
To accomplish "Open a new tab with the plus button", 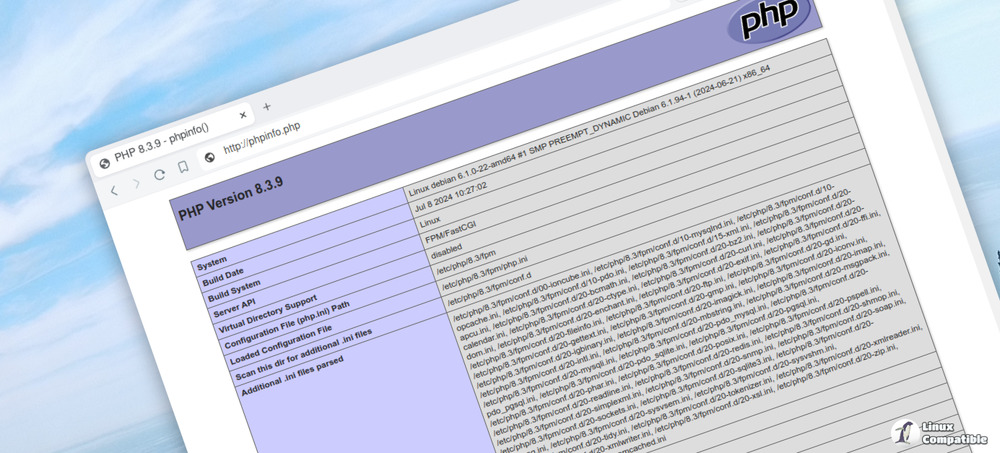I will tap(267, 106).
